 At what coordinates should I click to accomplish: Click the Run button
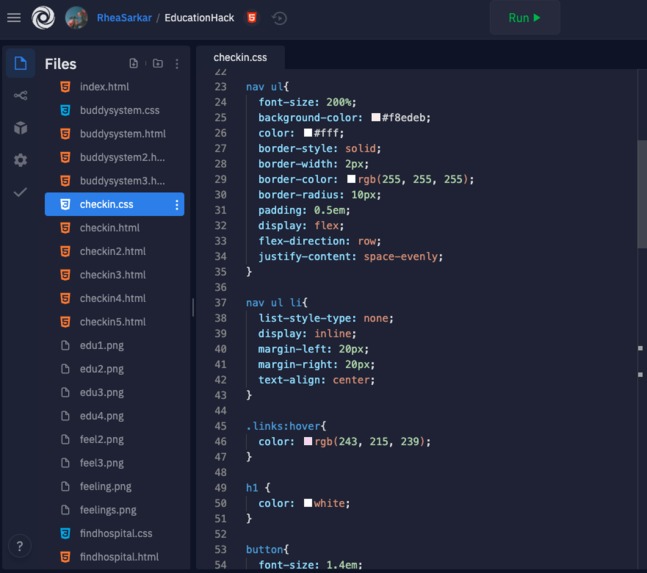pyautogui.click(x=524, y=18)
